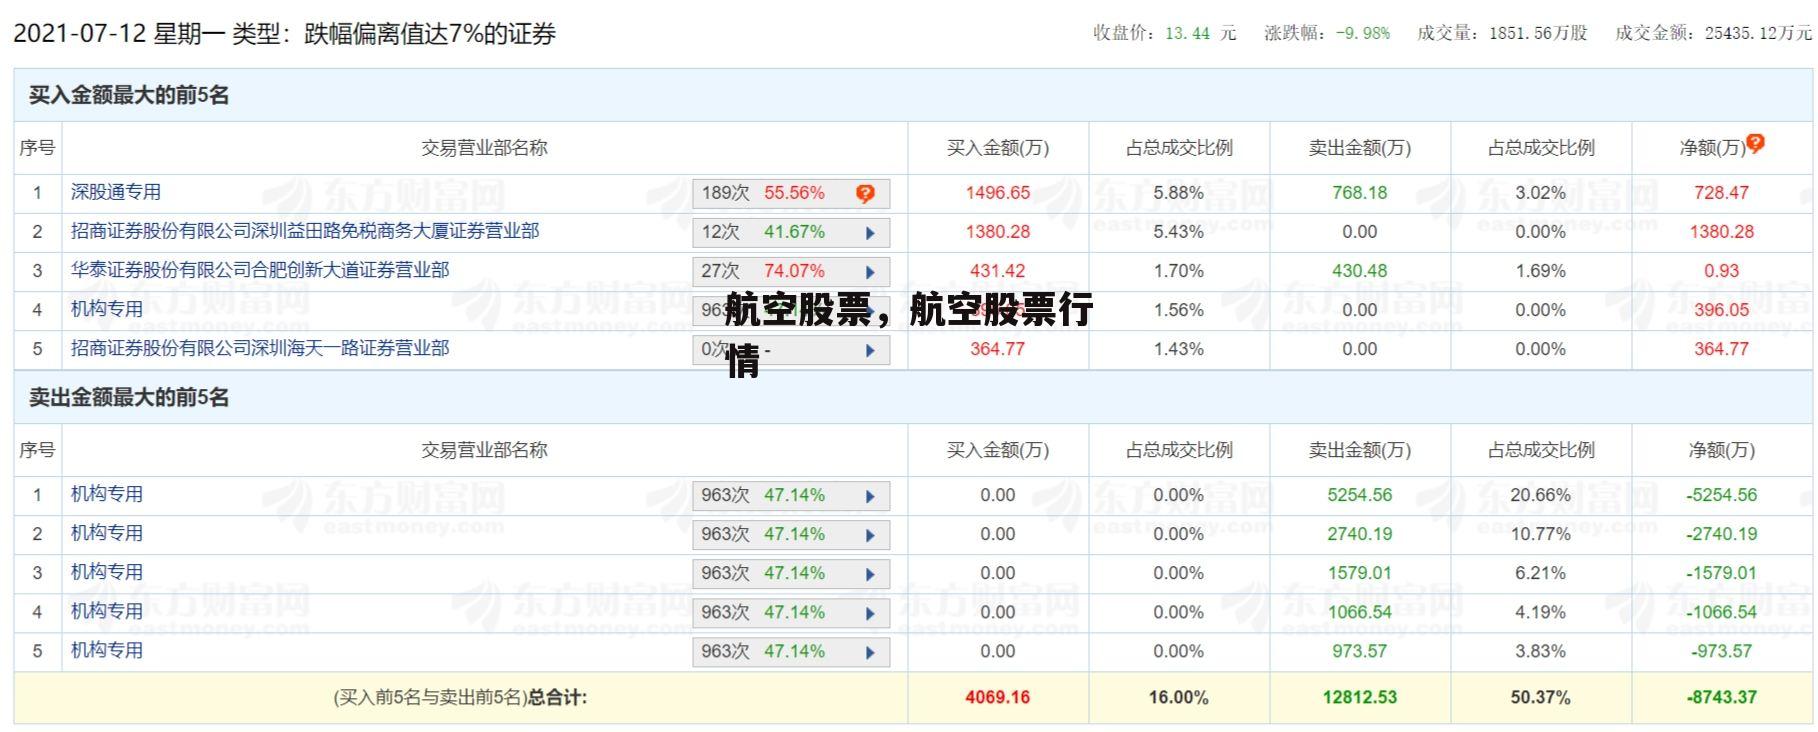Click total net amount -8743.37
The height and width of the screenshot is (732, 1818).
coord(1722,697)
